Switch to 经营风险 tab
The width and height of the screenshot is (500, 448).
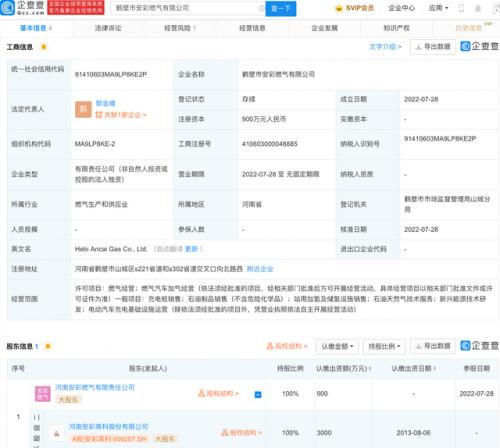point(180,28)
